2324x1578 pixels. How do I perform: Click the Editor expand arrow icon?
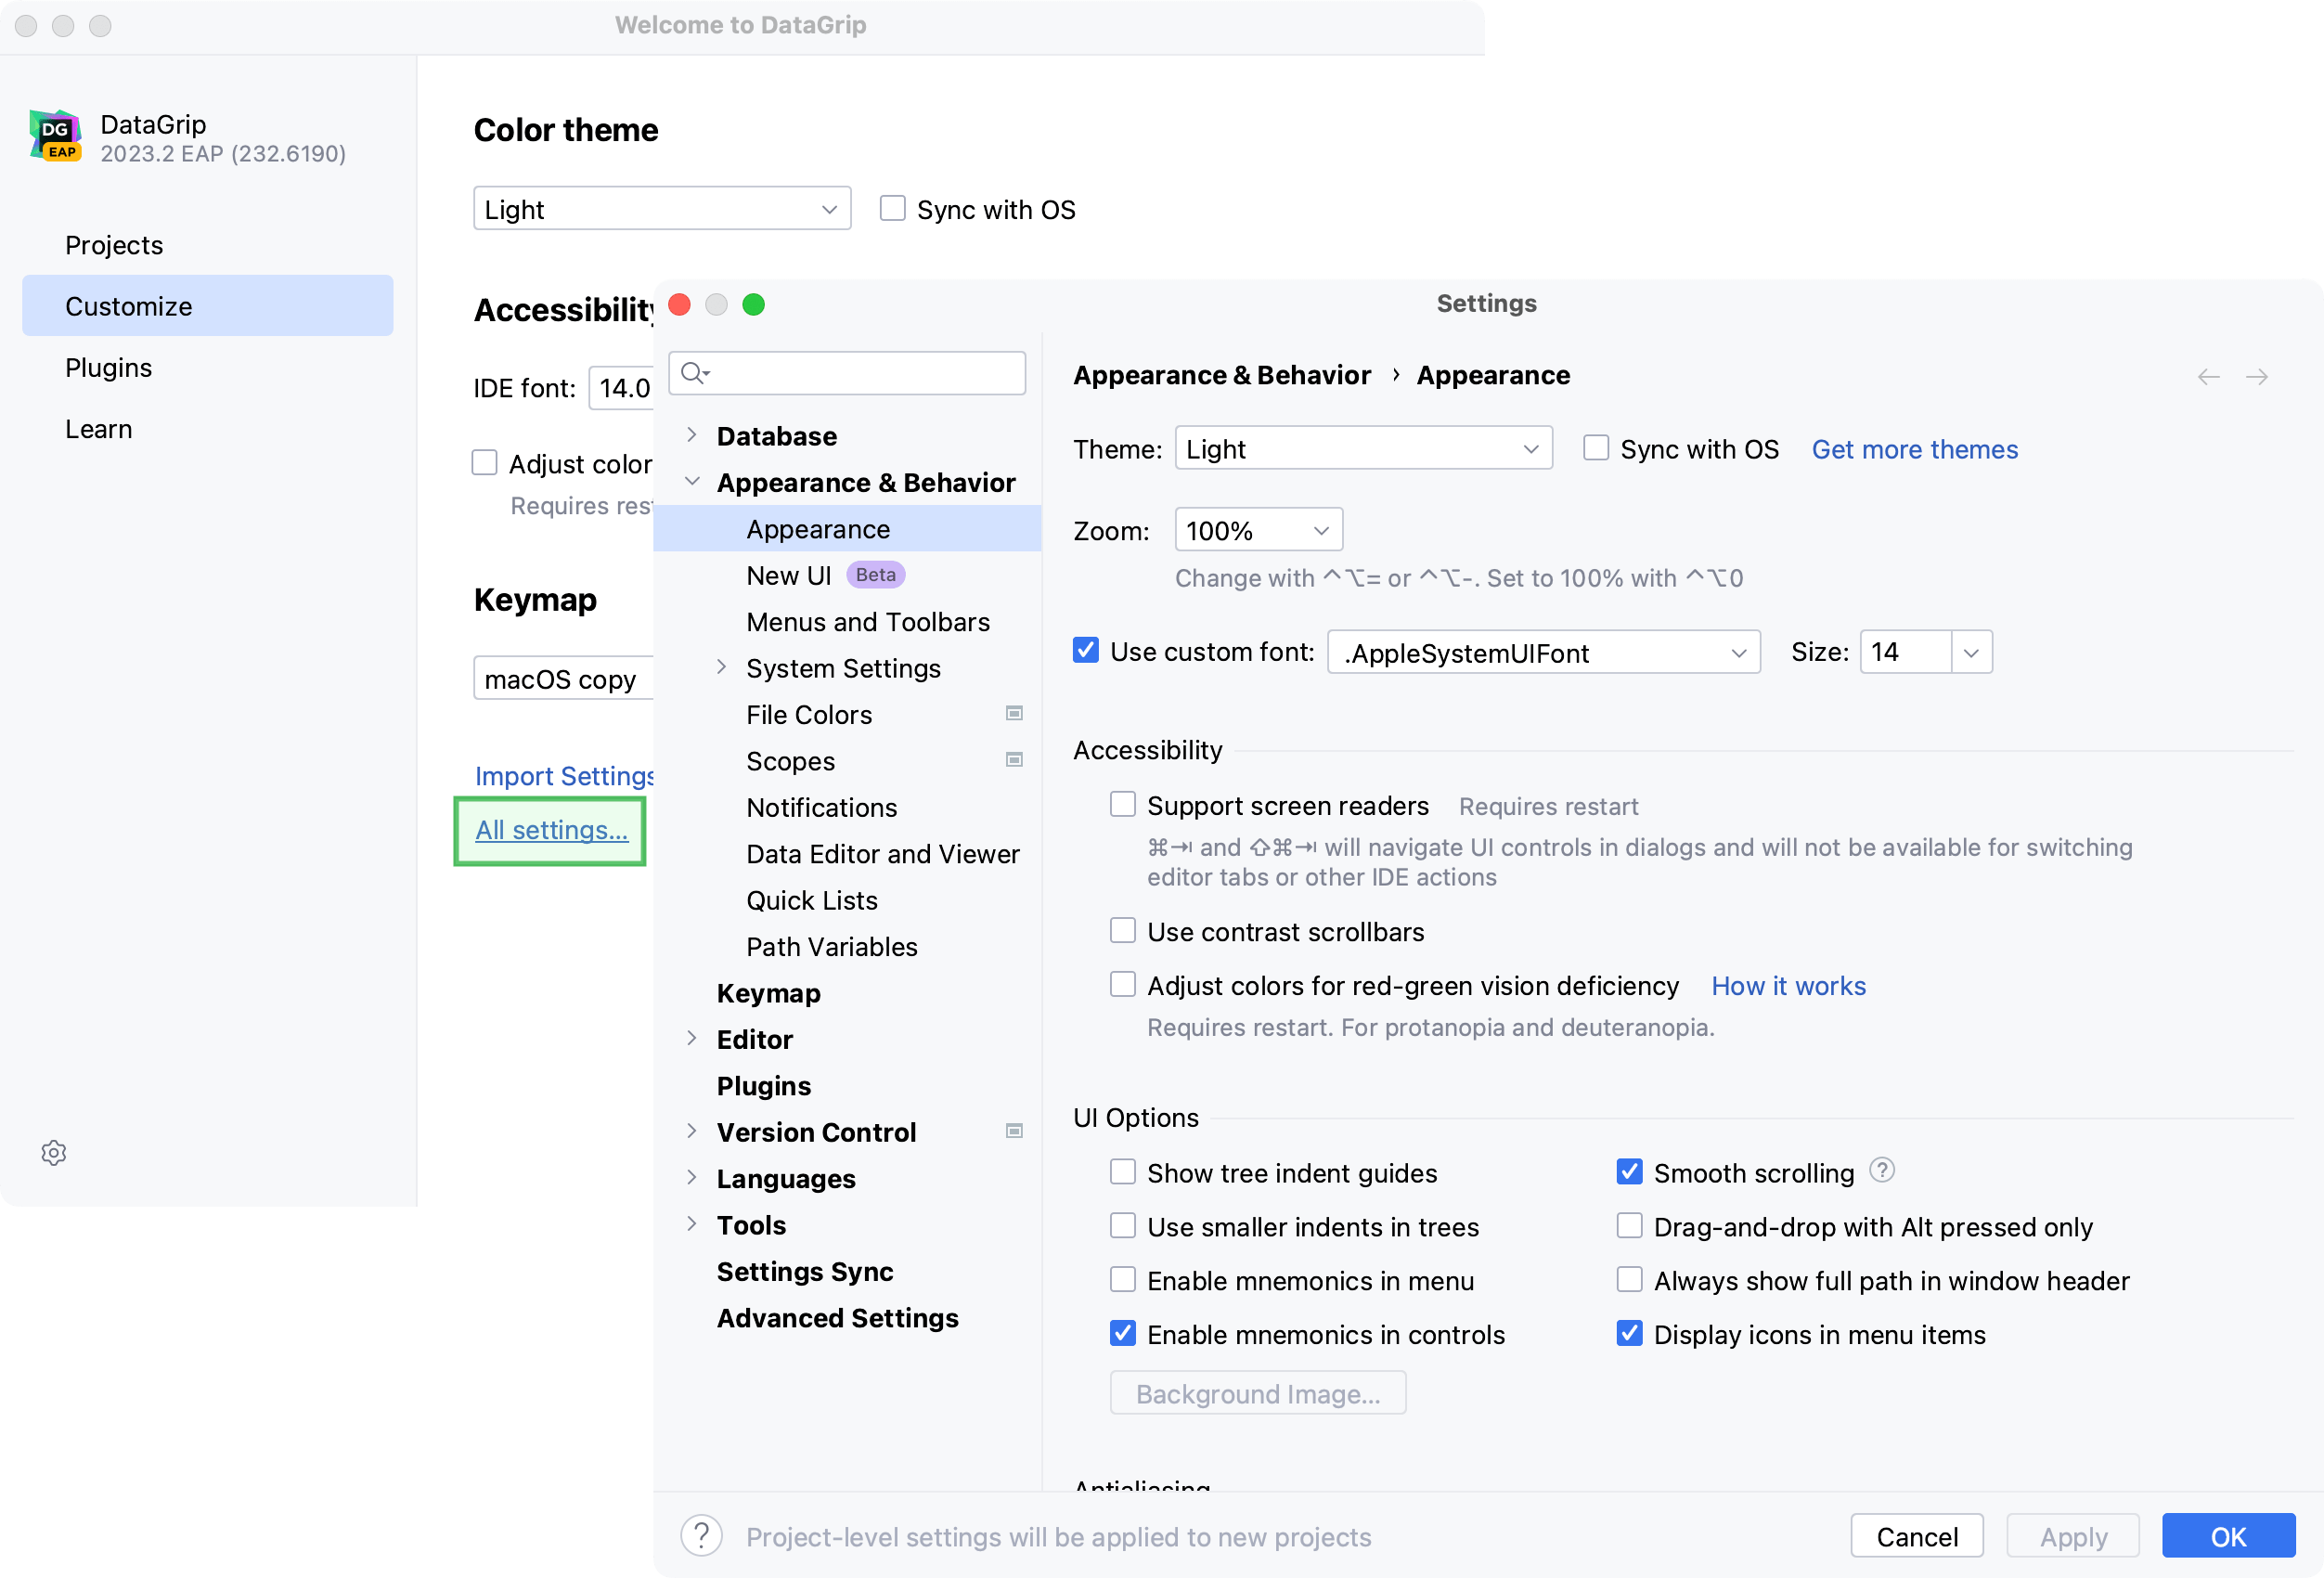pyautogui.click(x=693, y=1038)
